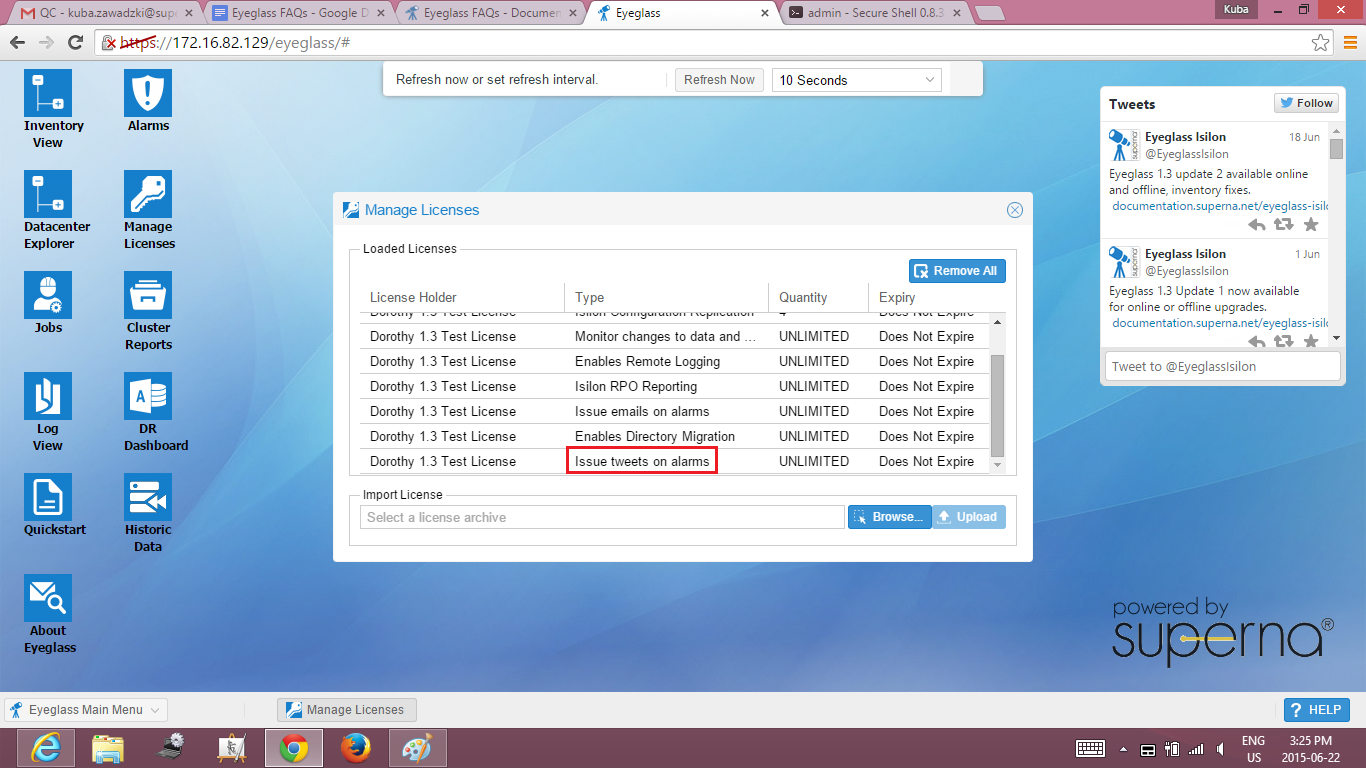Screen dimensions: 1366x768
Task: Sort by the Expiry column header
Action: point(929,297)
